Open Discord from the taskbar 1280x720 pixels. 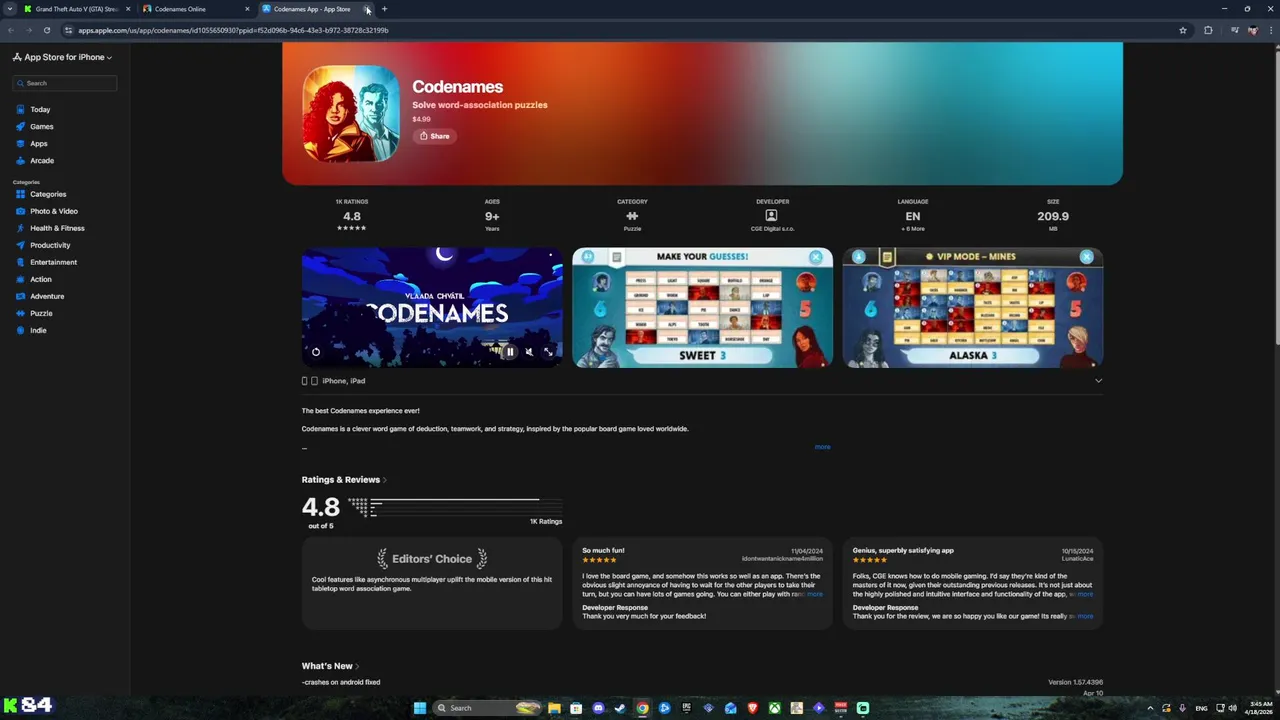pos(598,708)
